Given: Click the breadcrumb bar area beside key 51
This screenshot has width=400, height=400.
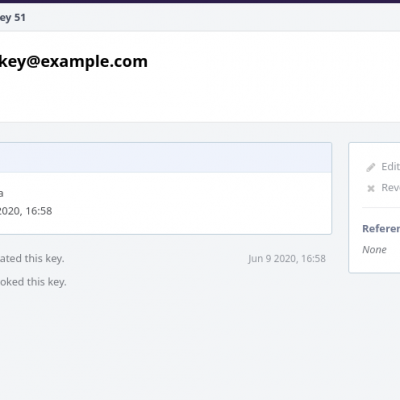Looking at the screenshot, I should coord(213,17).
